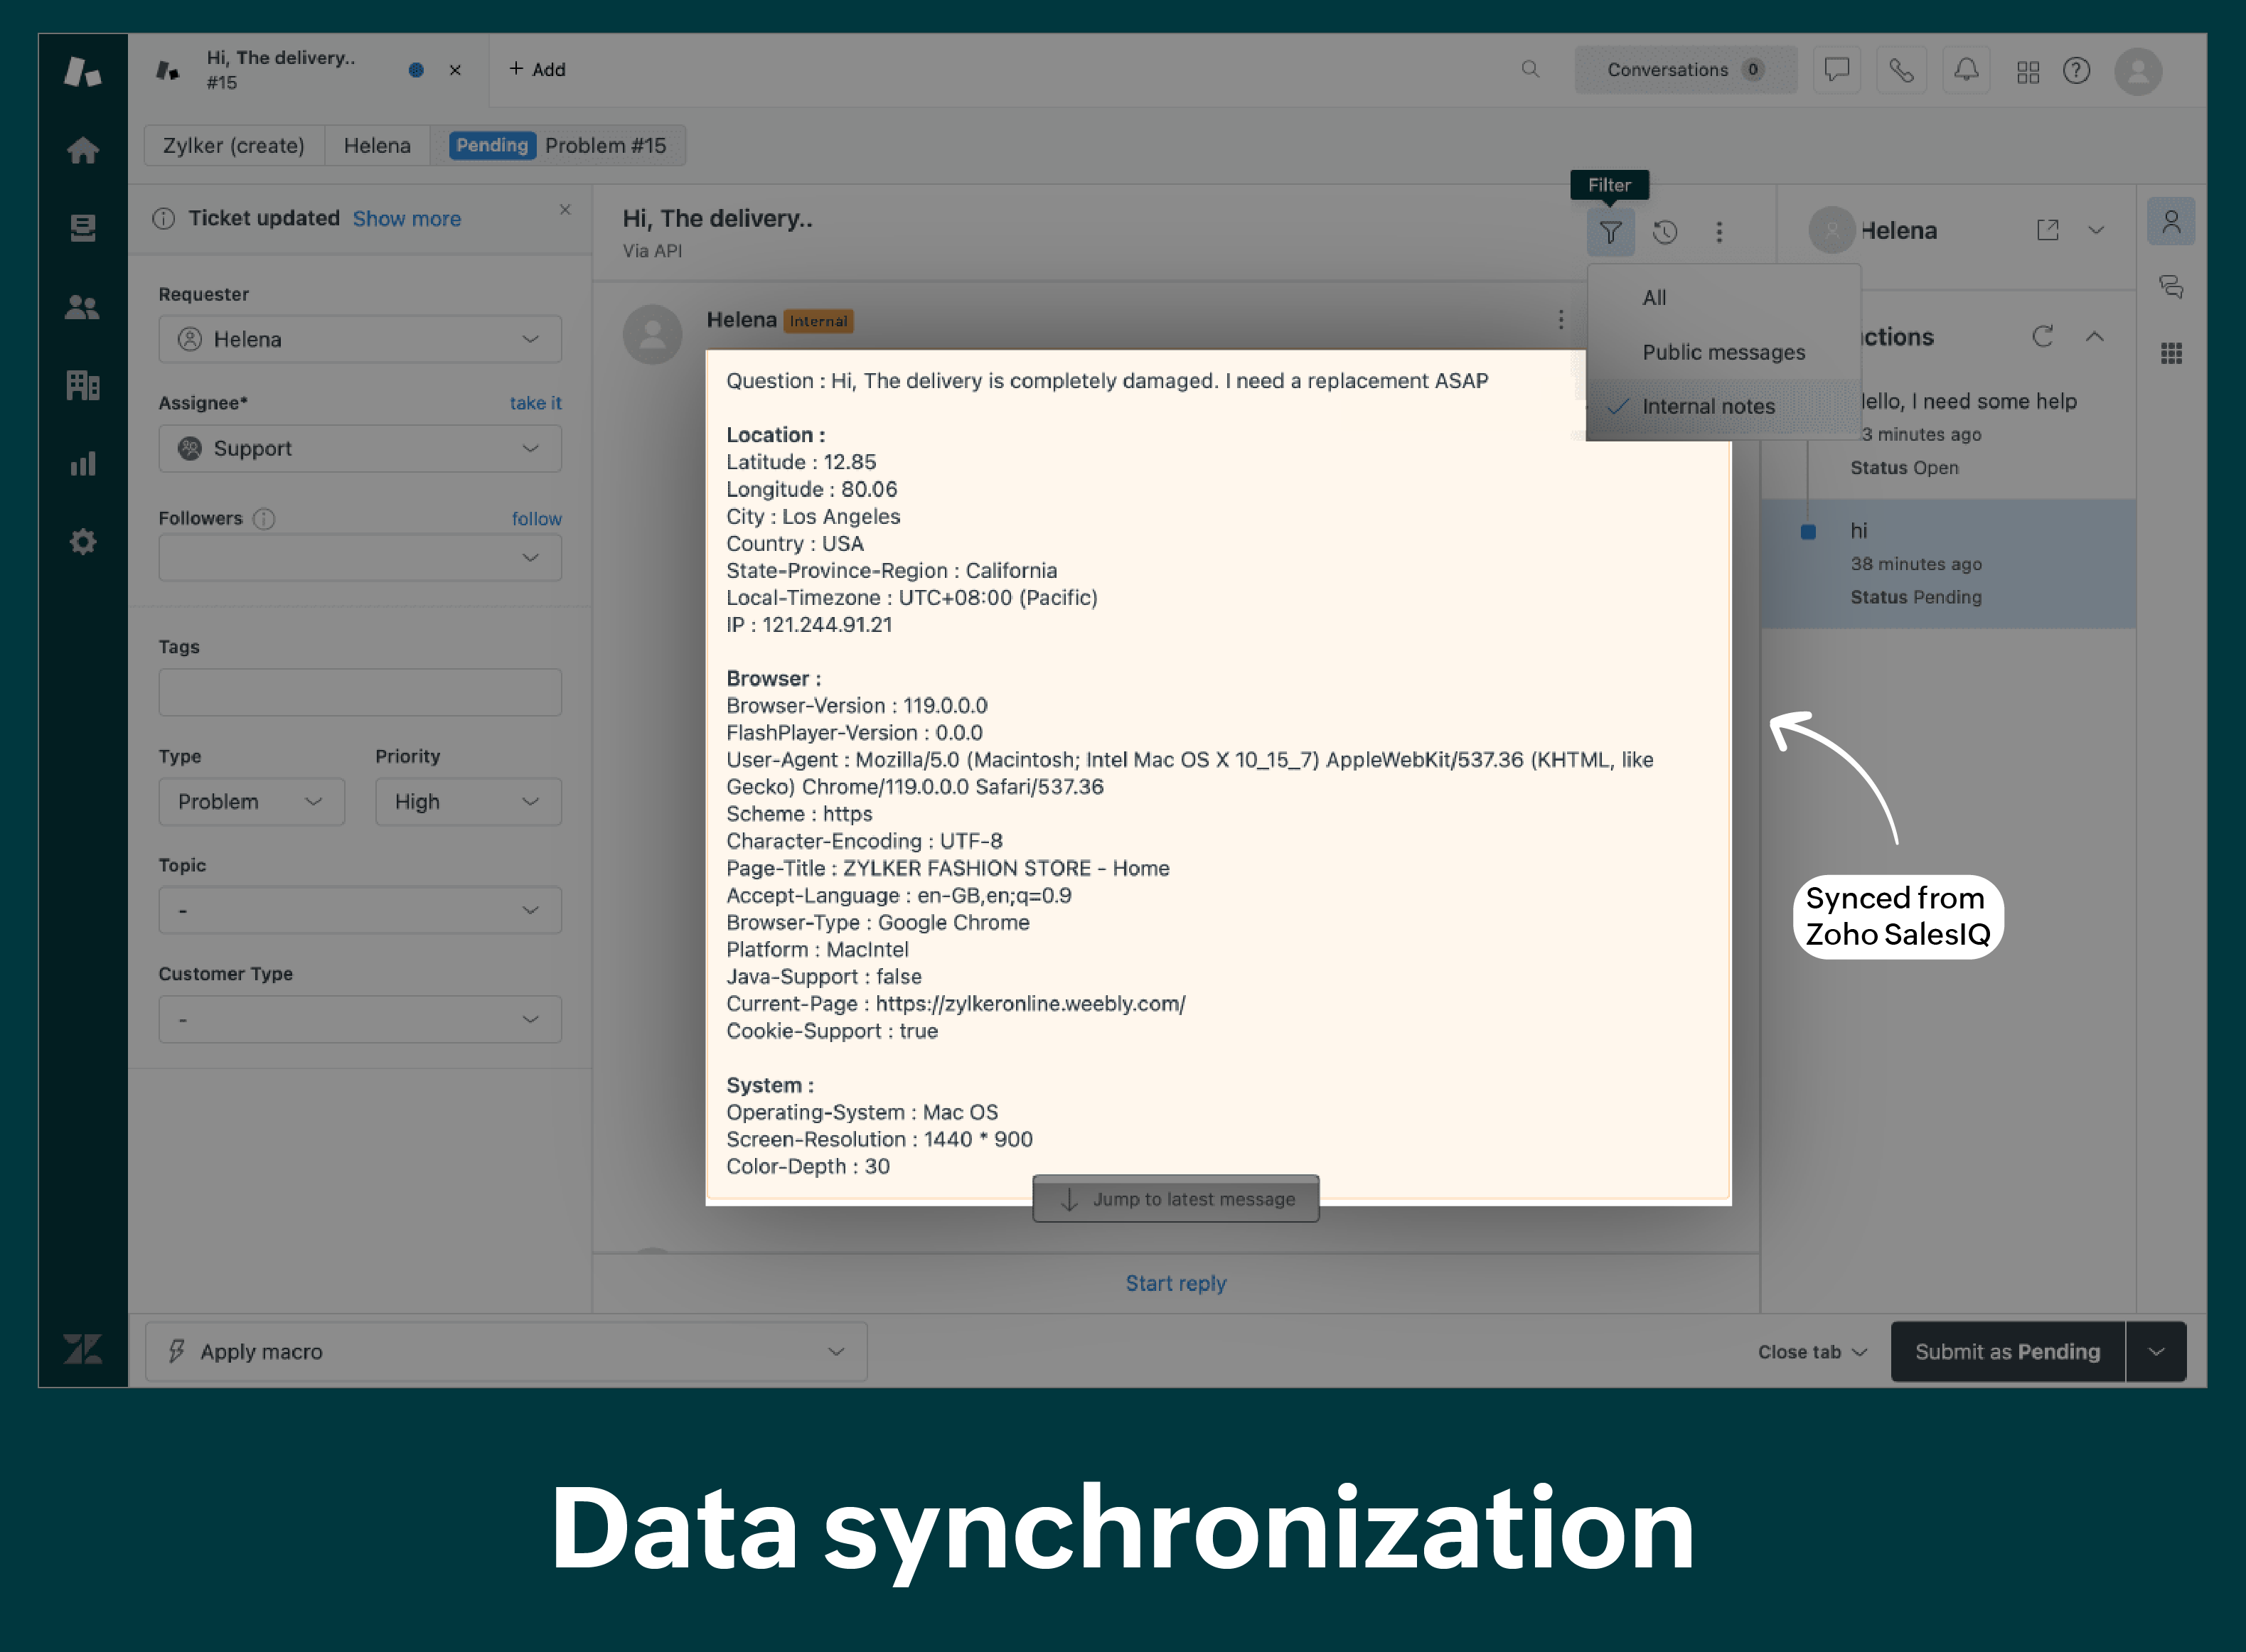This screenshot has width=2246, height=1652.
Task: Open the Organizations building icon in sidebar
Action: pos(83,385)
